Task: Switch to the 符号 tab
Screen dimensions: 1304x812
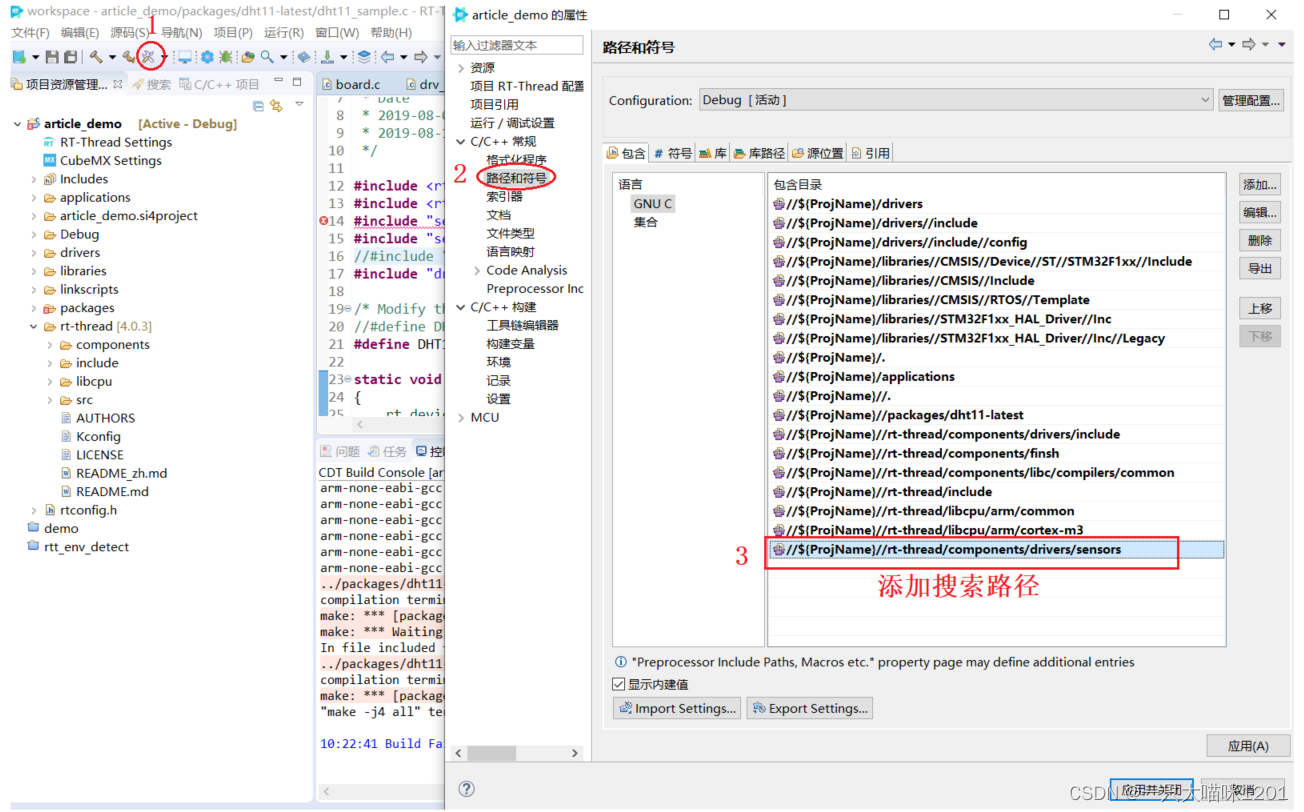Action: point(672,153)
